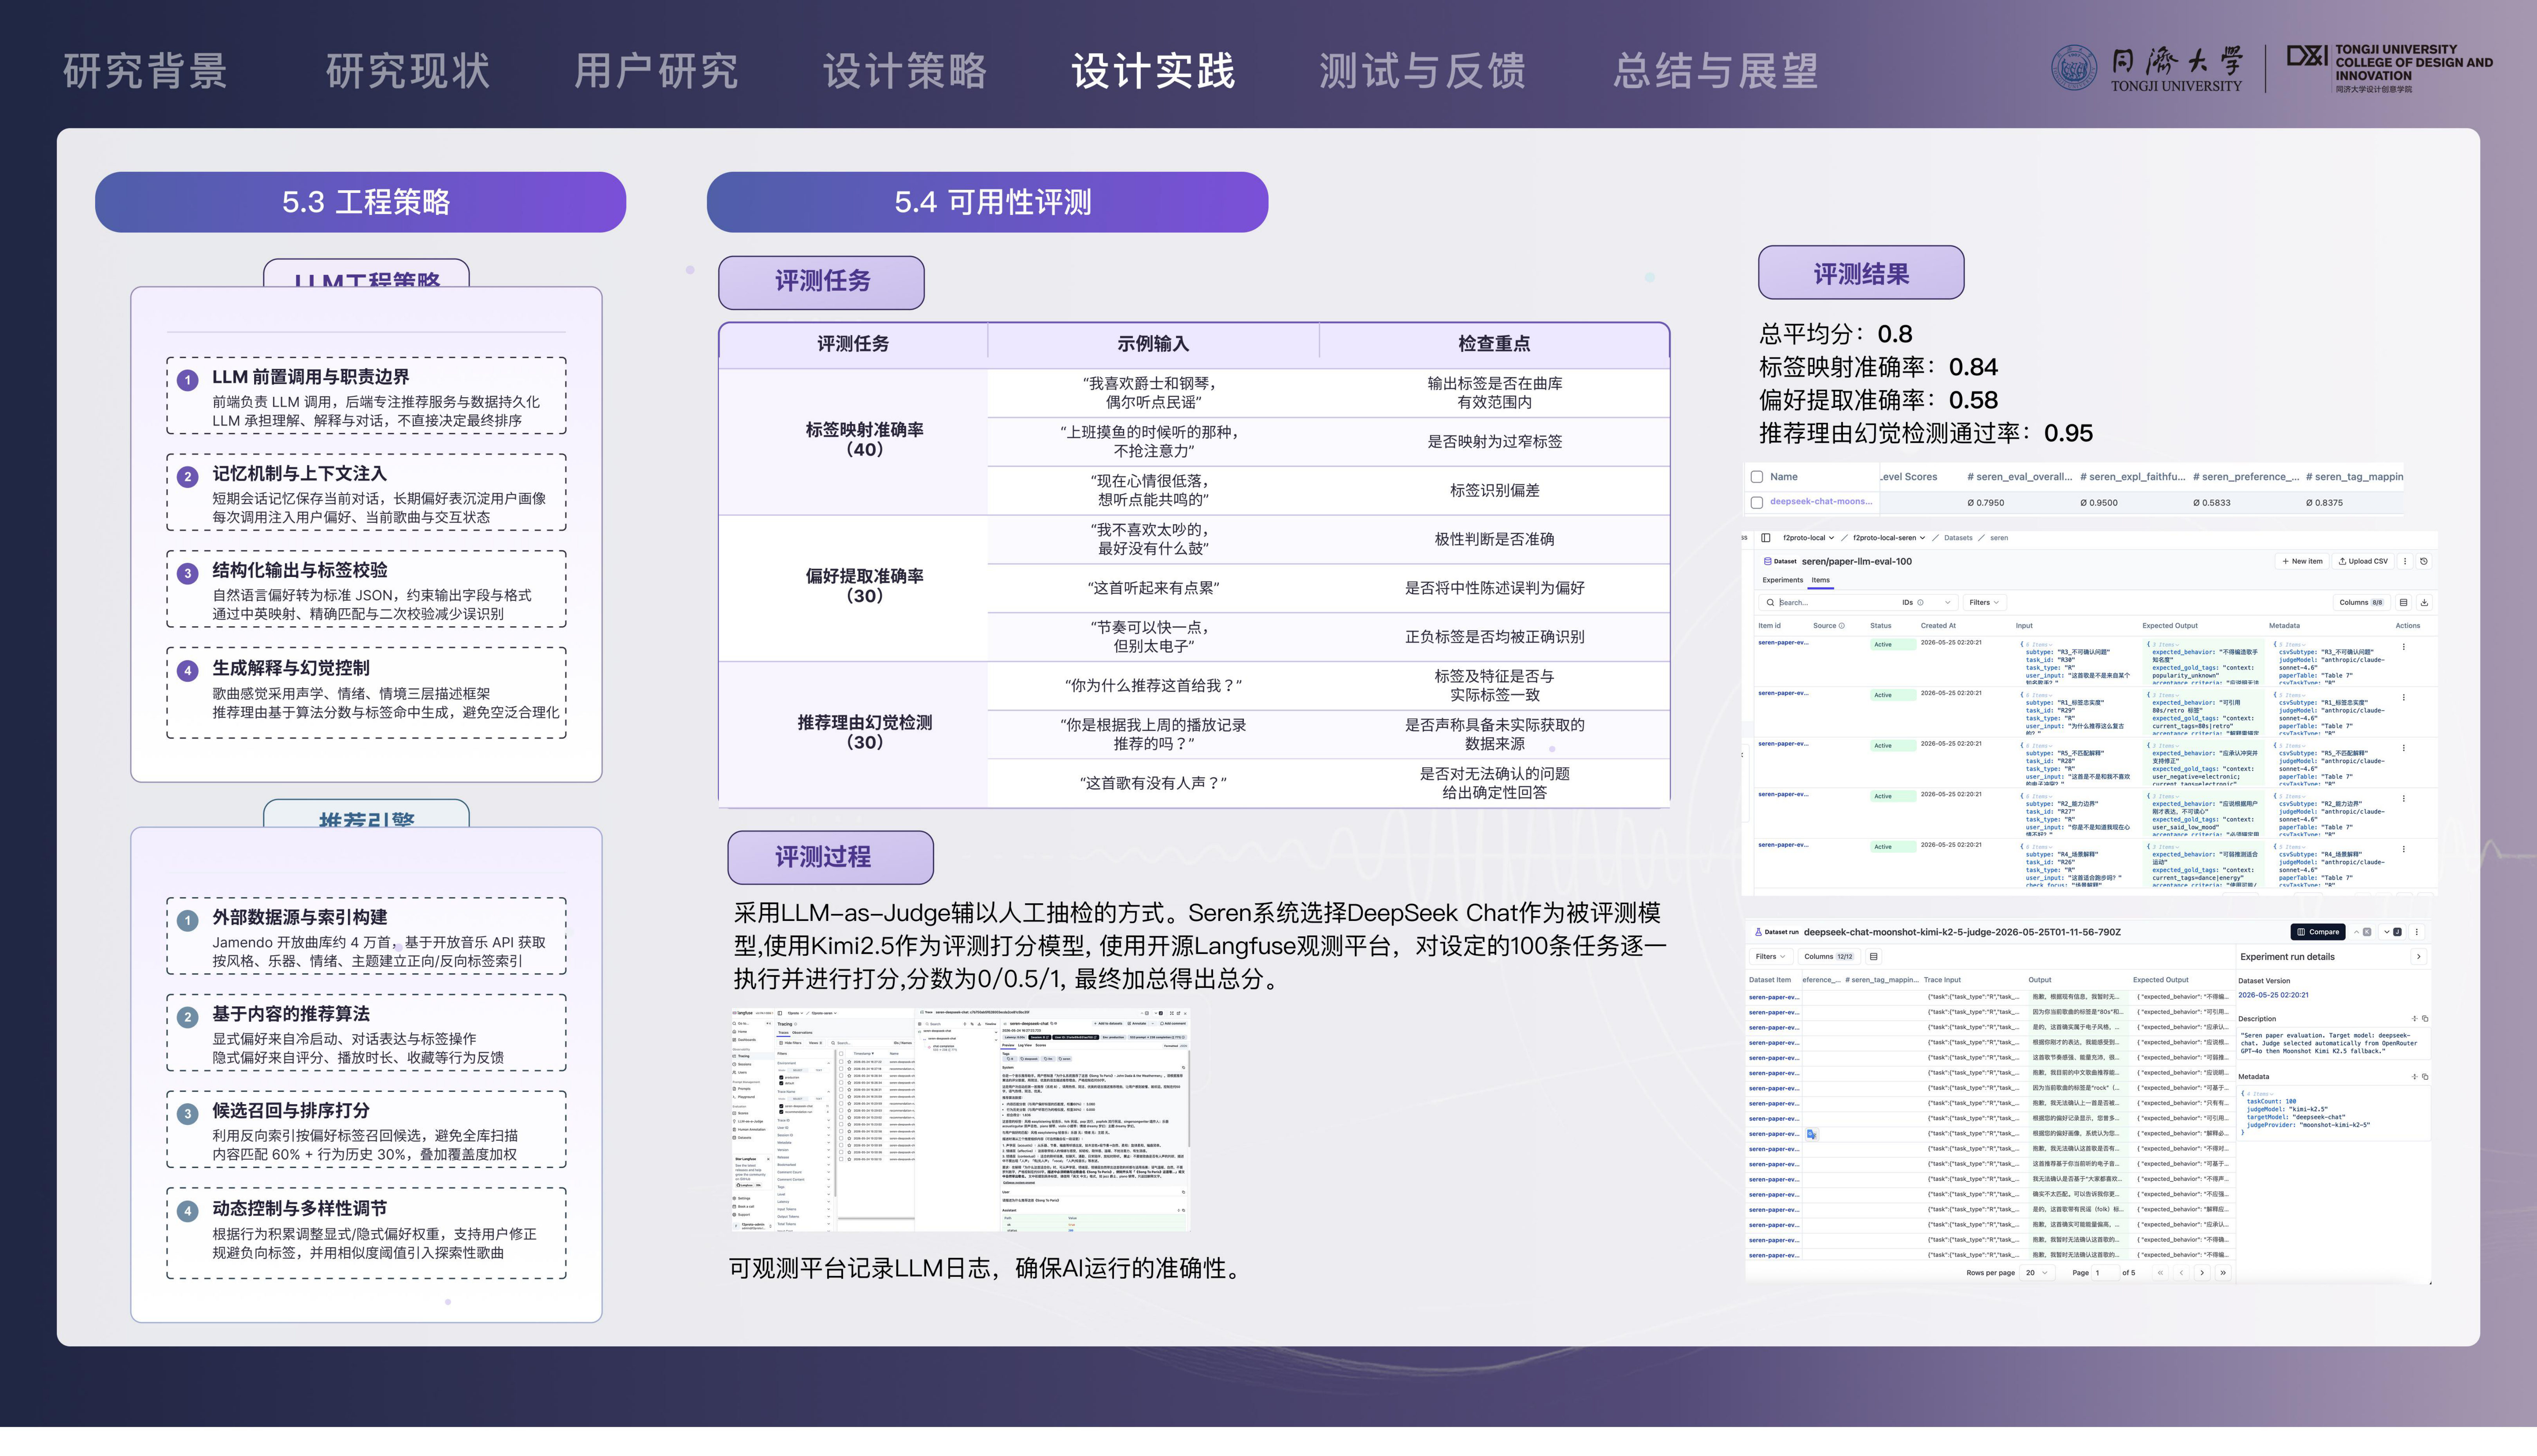Select the 测试与反馈 slide section tab
The width and height of the screenshot is (2537, 1456).
click(x=1423, y=71)
